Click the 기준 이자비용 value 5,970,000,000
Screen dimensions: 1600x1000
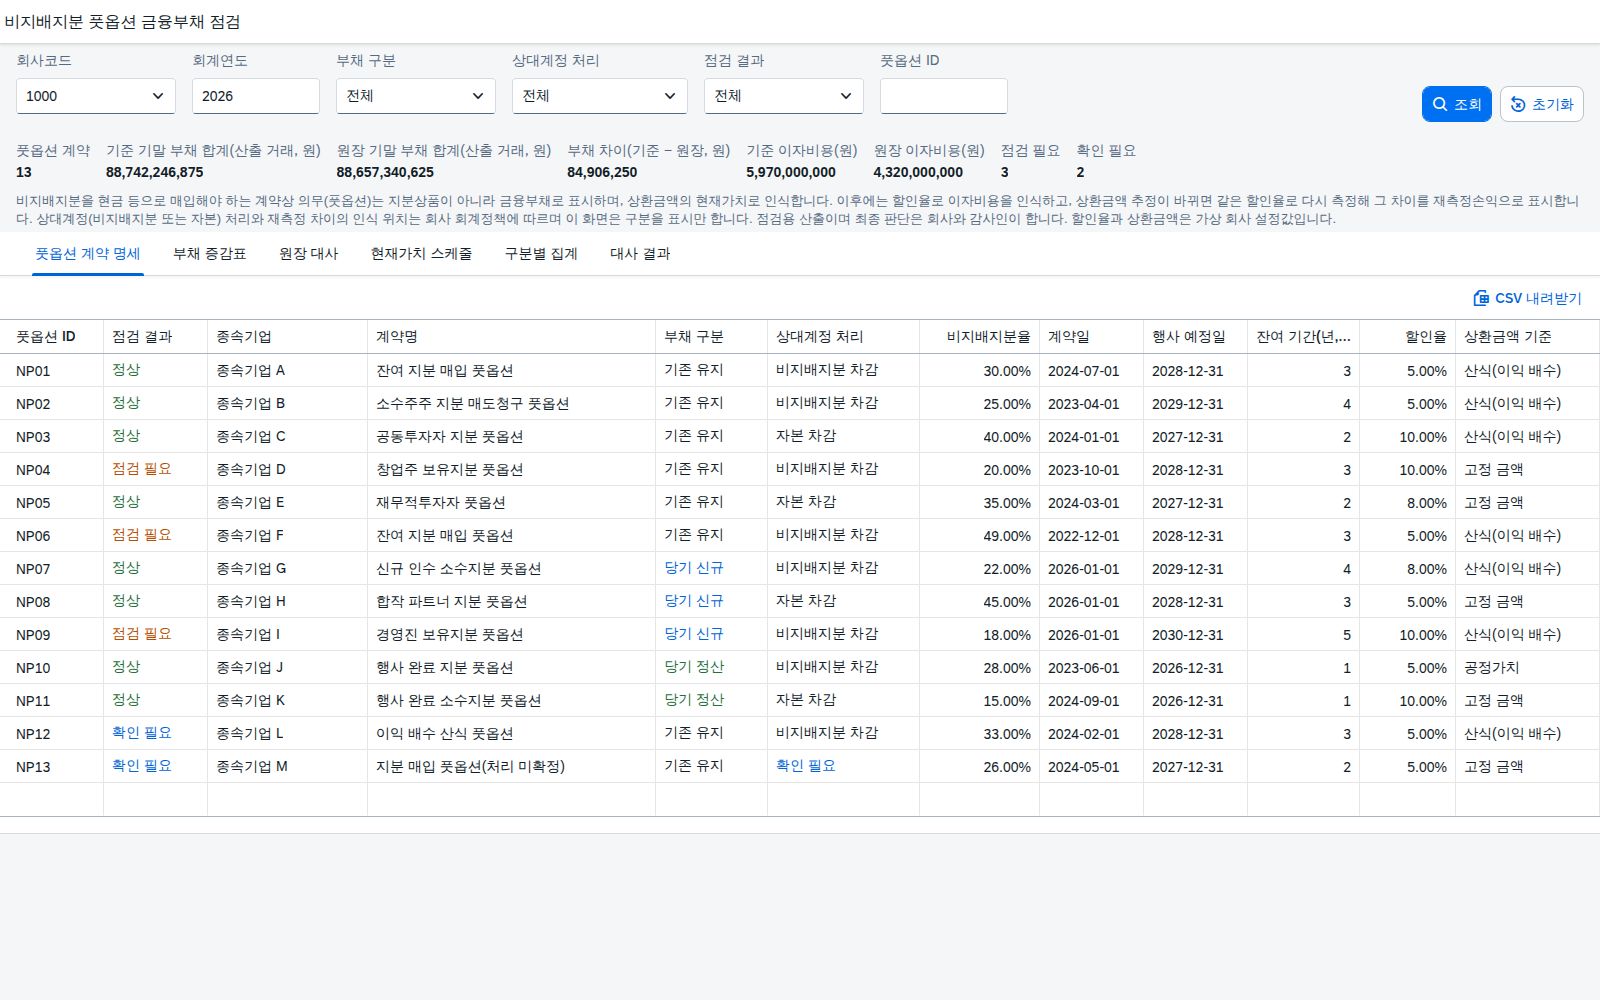tap(791, 172)
